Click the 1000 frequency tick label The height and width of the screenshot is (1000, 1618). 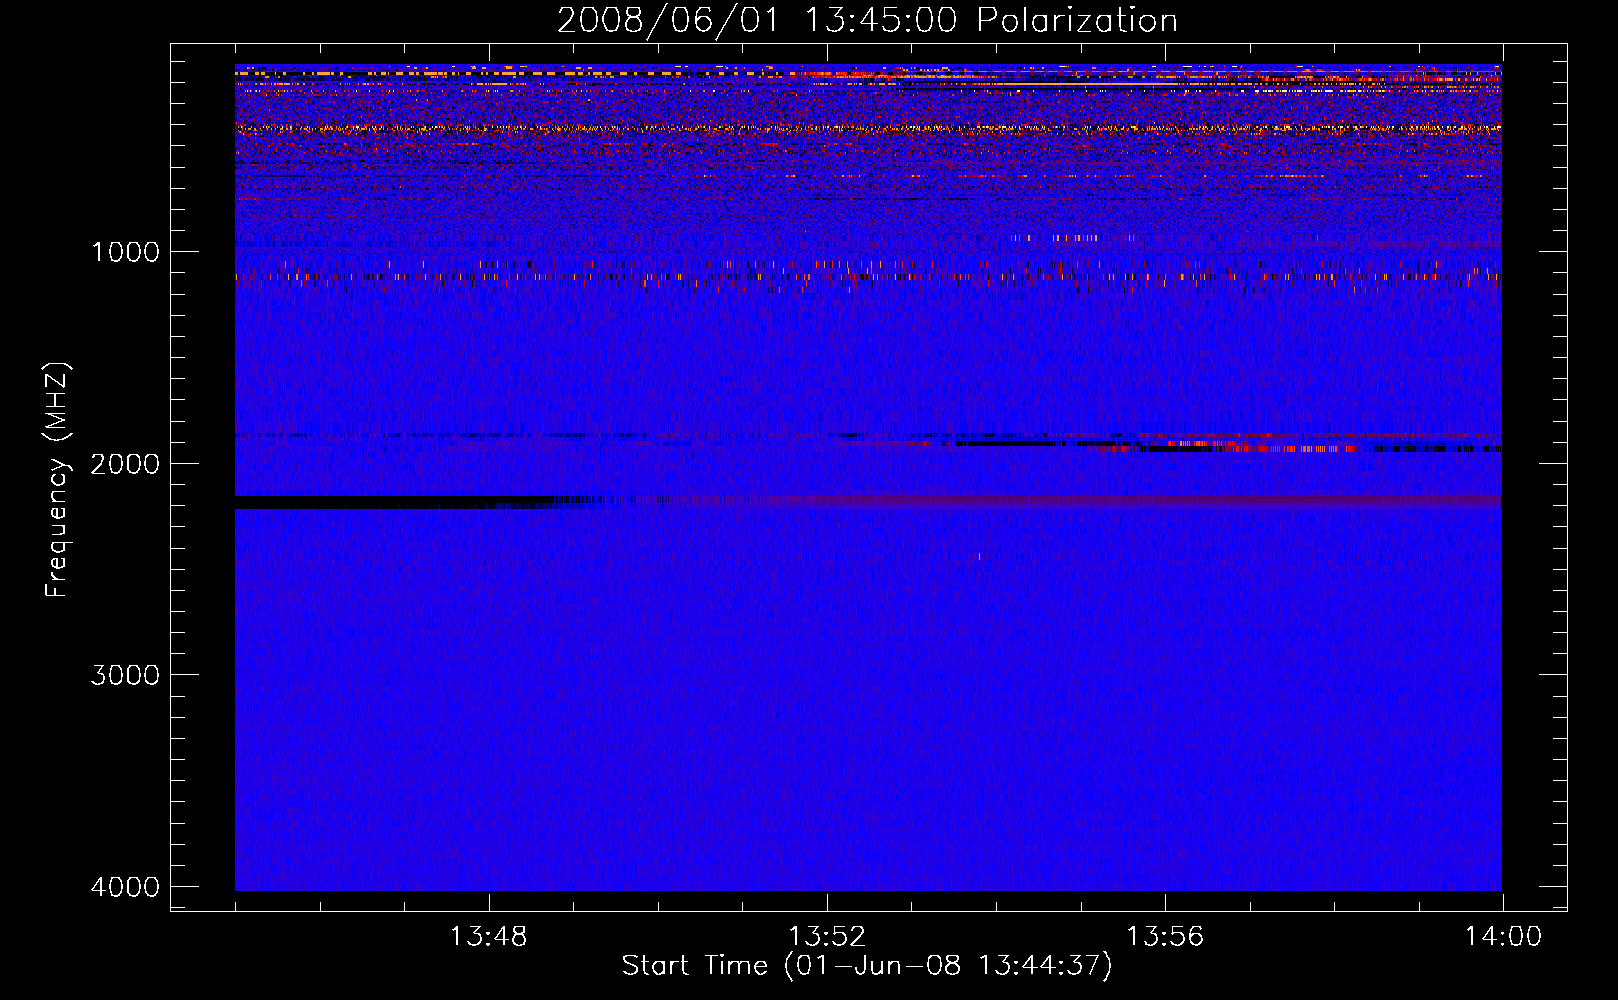click(126, 252)
